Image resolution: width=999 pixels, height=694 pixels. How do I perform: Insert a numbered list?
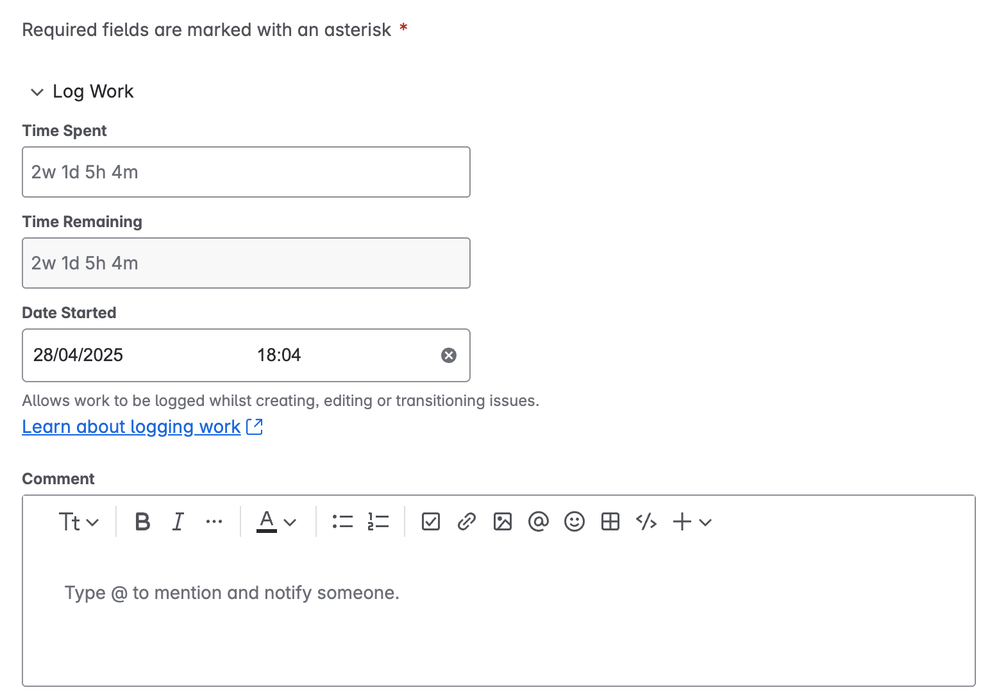[x=378, y=522]
